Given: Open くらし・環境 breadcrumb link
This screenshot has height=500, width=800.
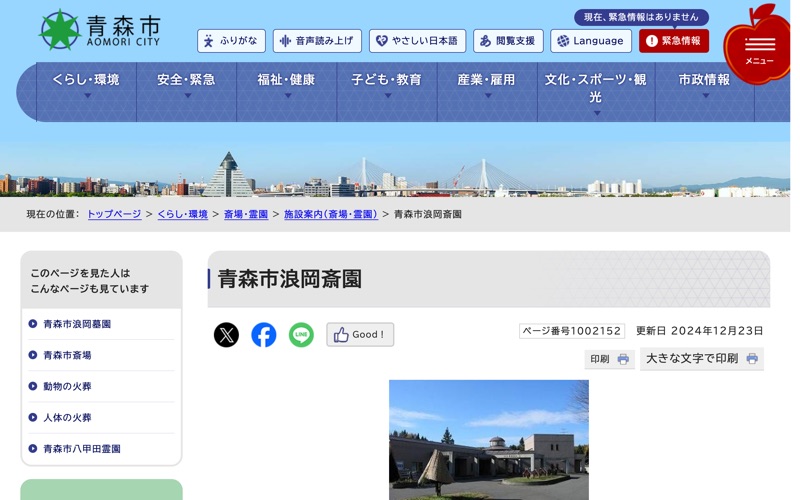Looking at the screenshot, I should coord(183,214).
